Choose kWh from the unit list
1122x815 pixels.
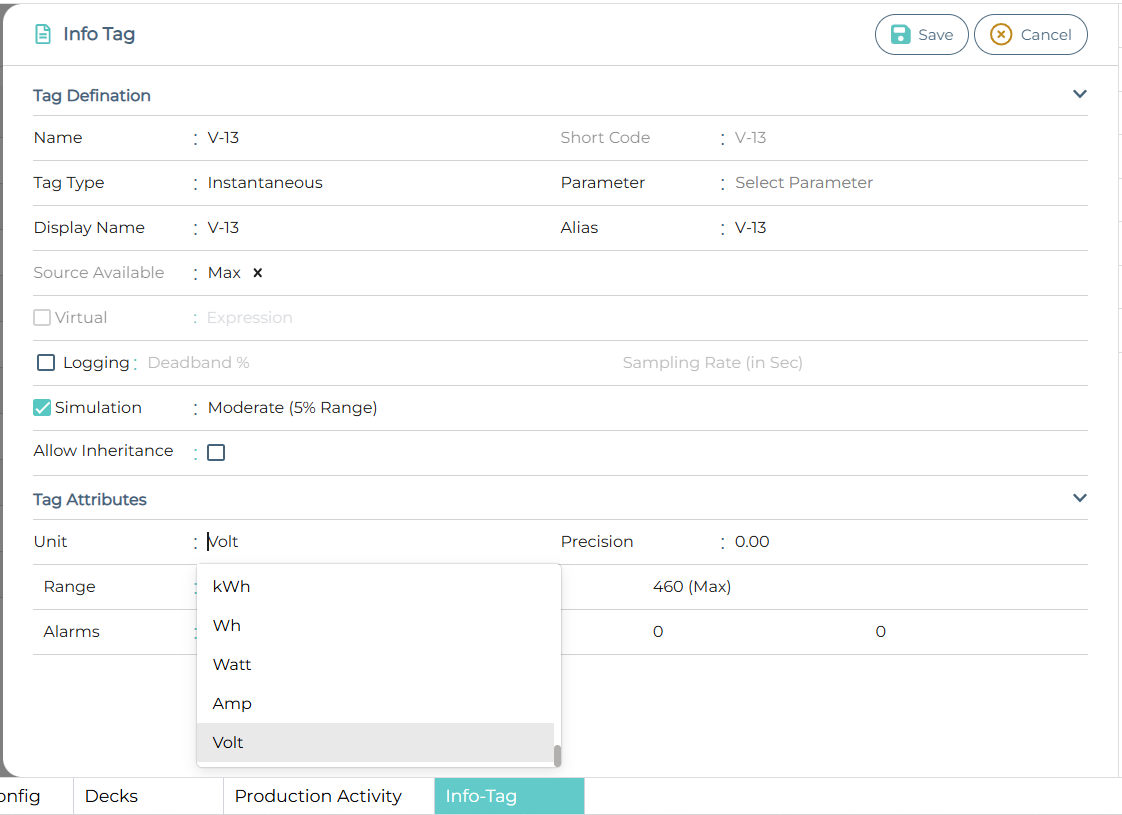(231, 587)
